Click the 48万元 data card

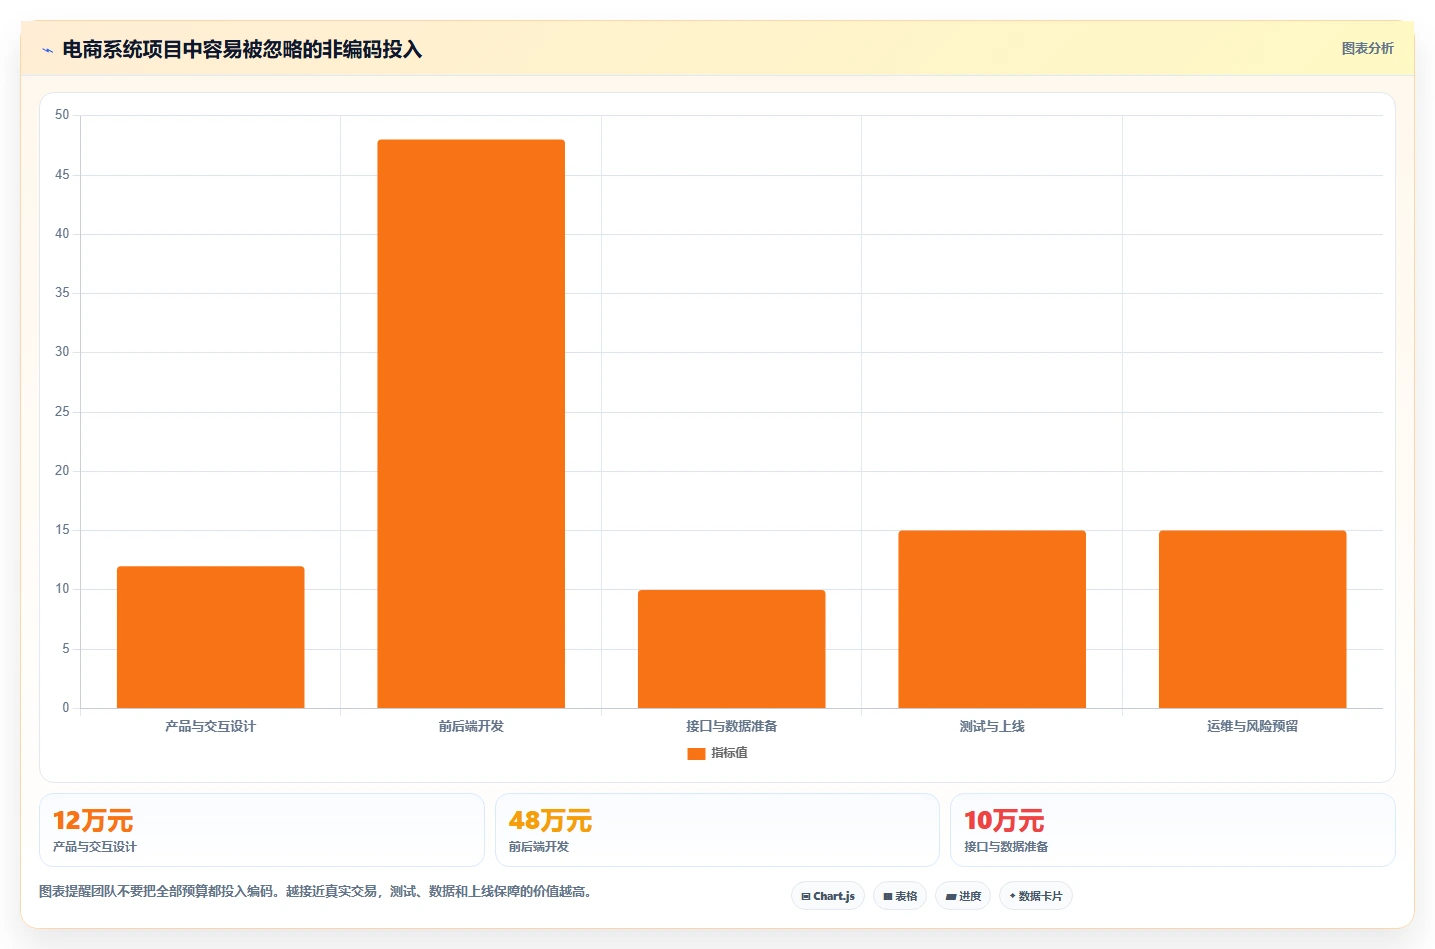click(717, 830)
